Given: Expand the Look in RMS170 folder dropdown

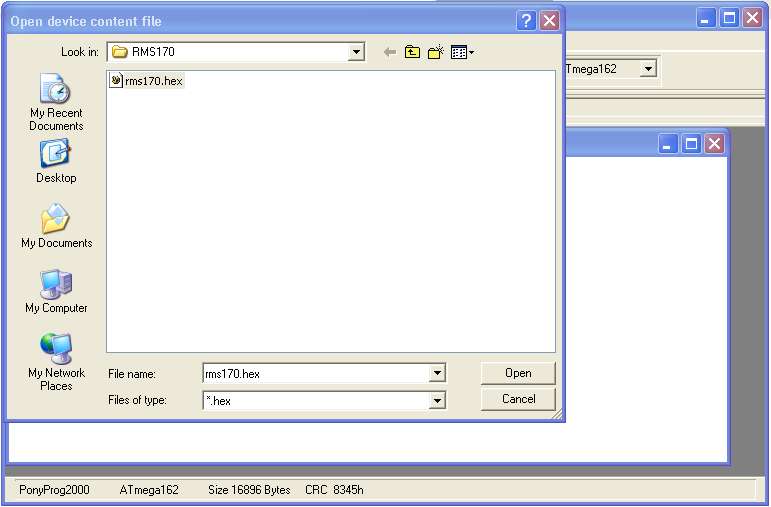Looking at the screenshot, I should point(356,52).
